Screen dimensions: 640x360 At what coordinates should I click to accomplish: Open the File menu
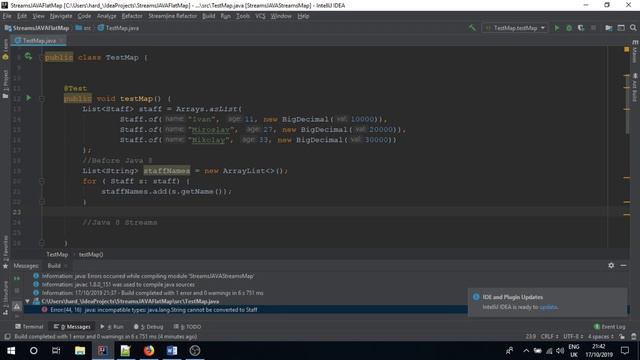coord(7,16)
